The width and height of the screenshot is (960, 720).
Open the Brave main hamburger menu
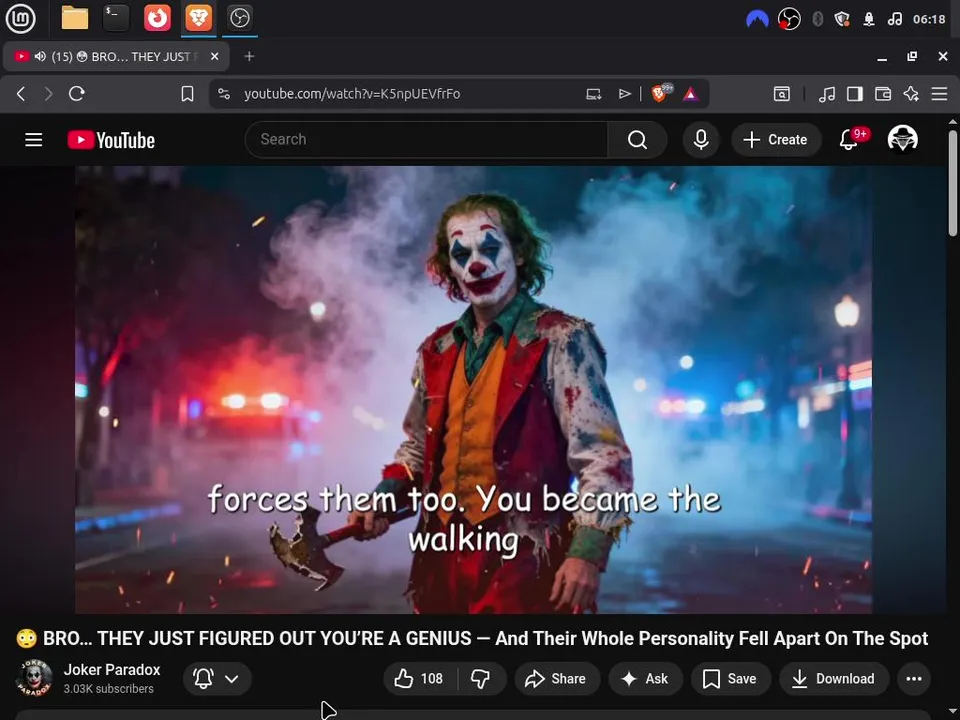(x=939, y=94)
